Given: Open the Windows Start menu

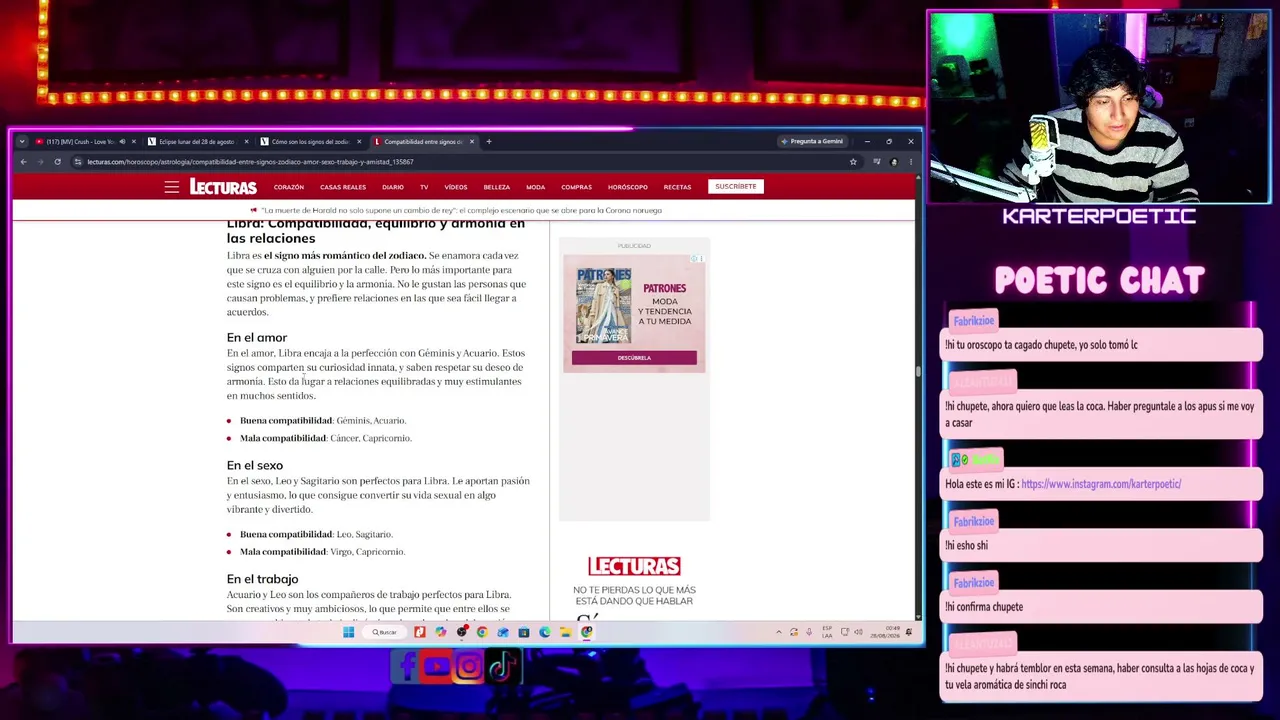Looking at the screenshot, I should click(x=348, y=632).
